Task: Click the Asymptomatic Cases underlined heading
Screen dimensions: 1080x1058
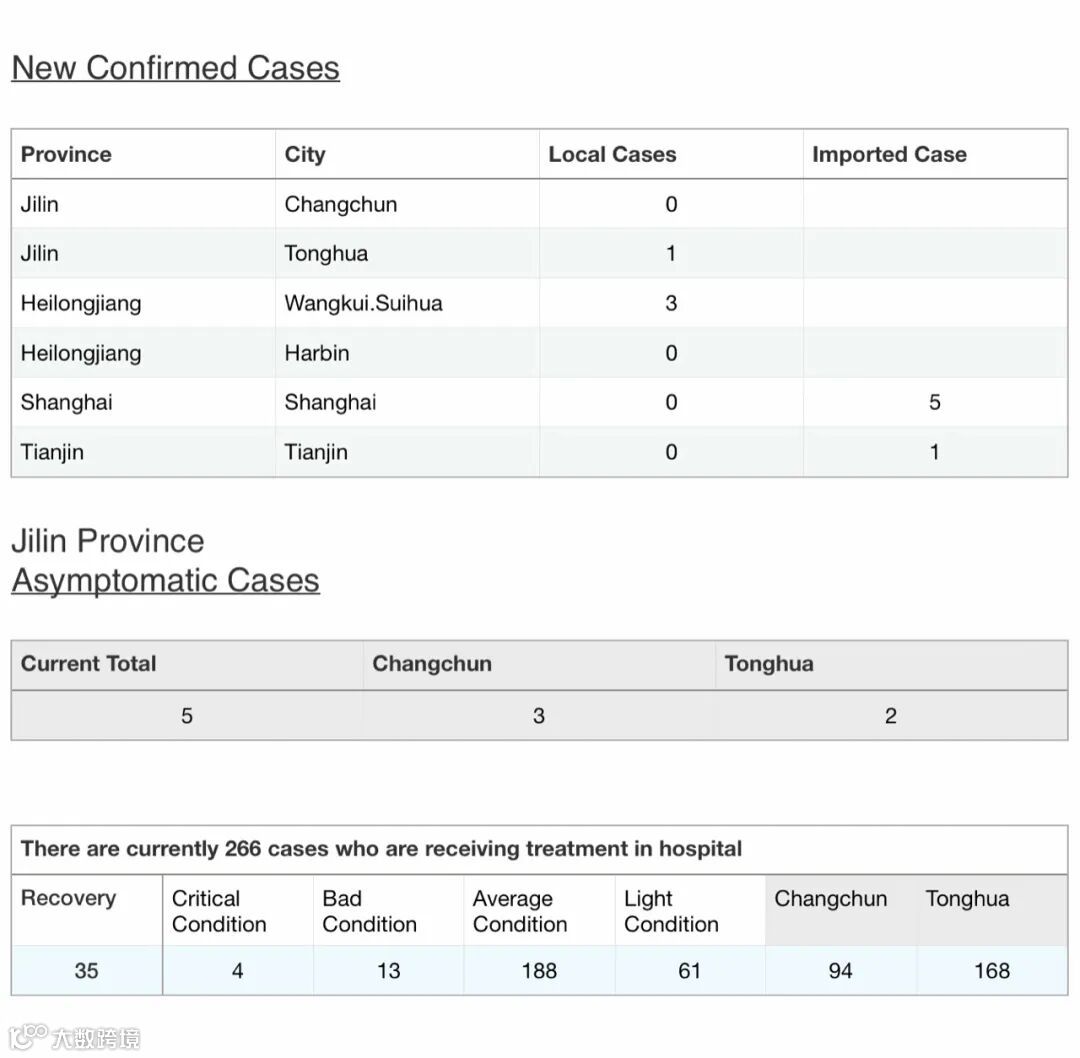Action: (x=165, y=581)
